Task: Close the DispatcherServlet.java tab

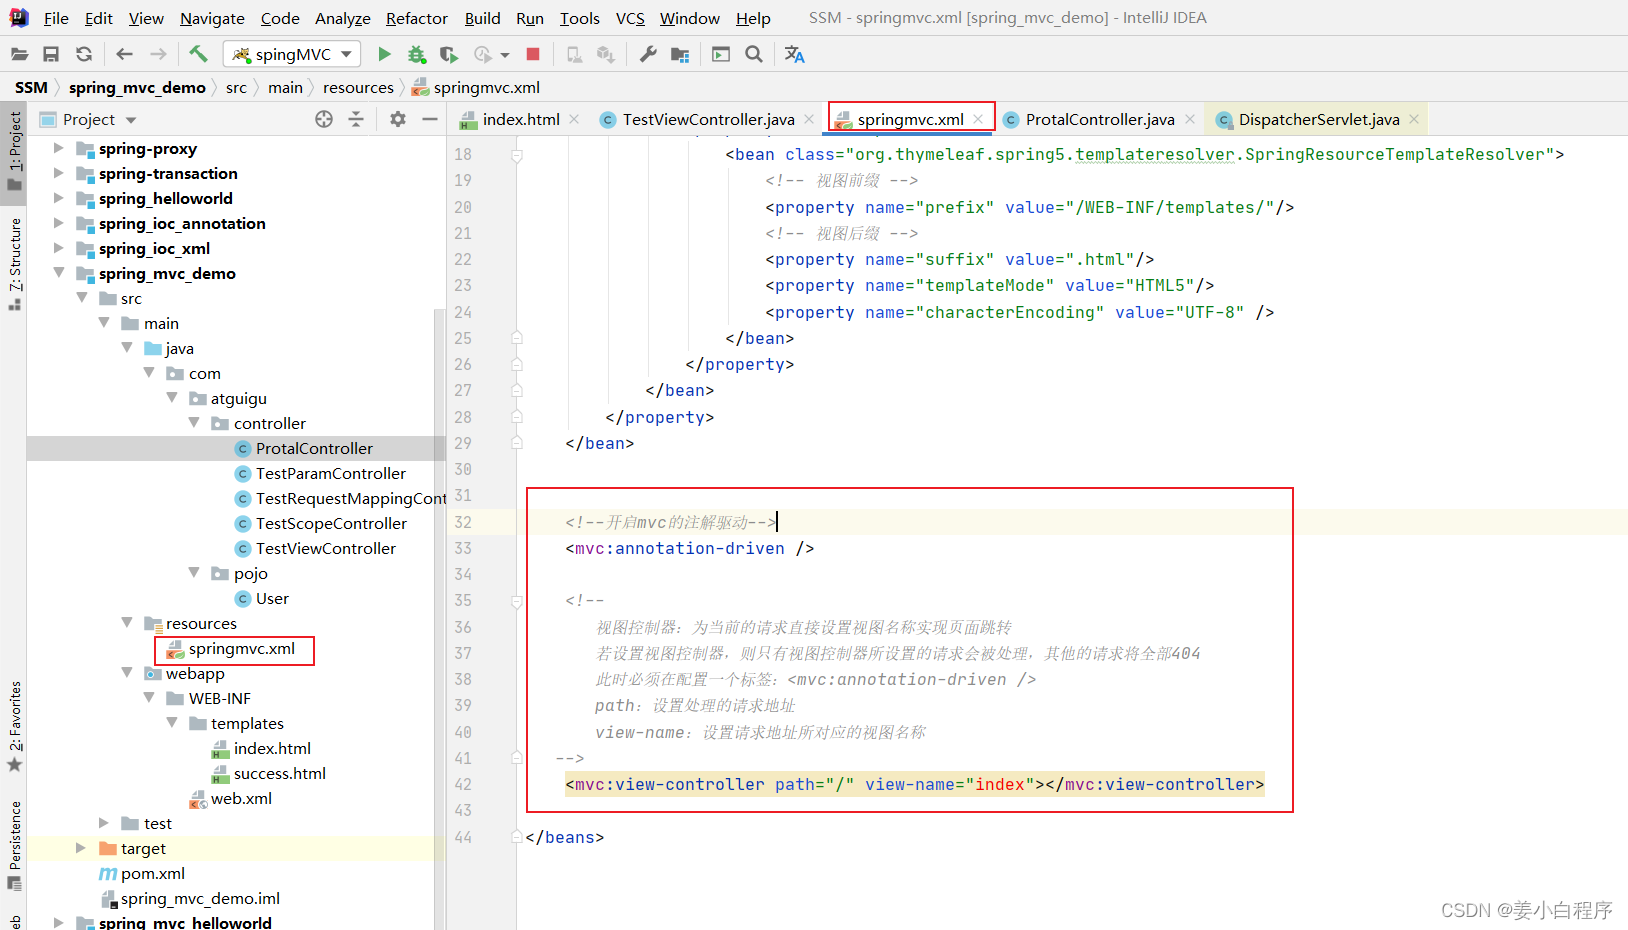Action: [1414, 119]
